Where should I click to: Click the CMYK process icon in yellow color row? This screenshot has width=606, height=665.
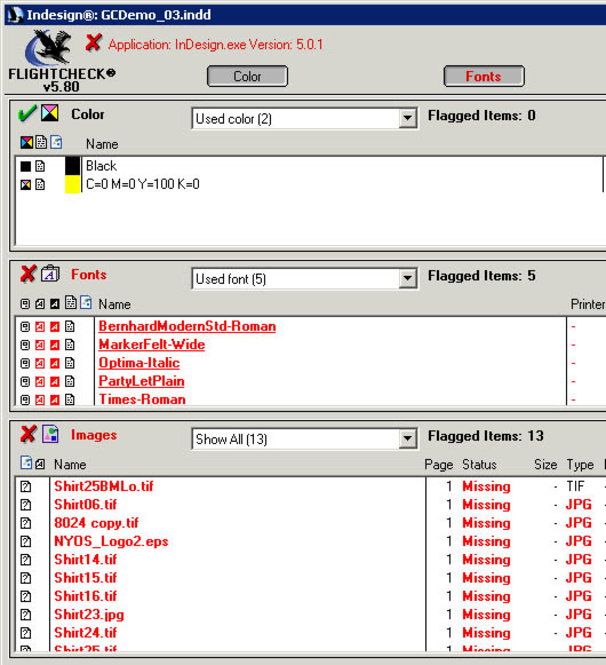coord(26,185)
